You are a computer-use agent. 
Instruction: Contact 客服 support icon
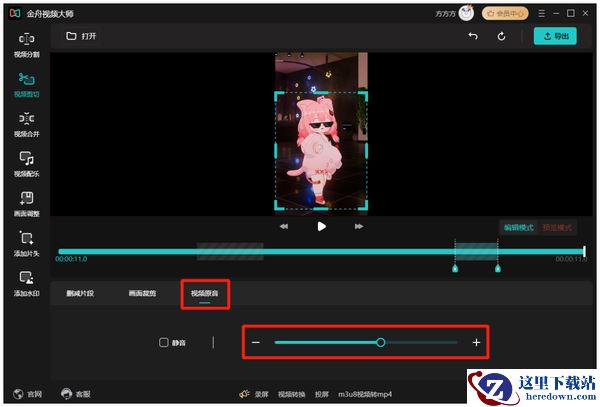75,394
